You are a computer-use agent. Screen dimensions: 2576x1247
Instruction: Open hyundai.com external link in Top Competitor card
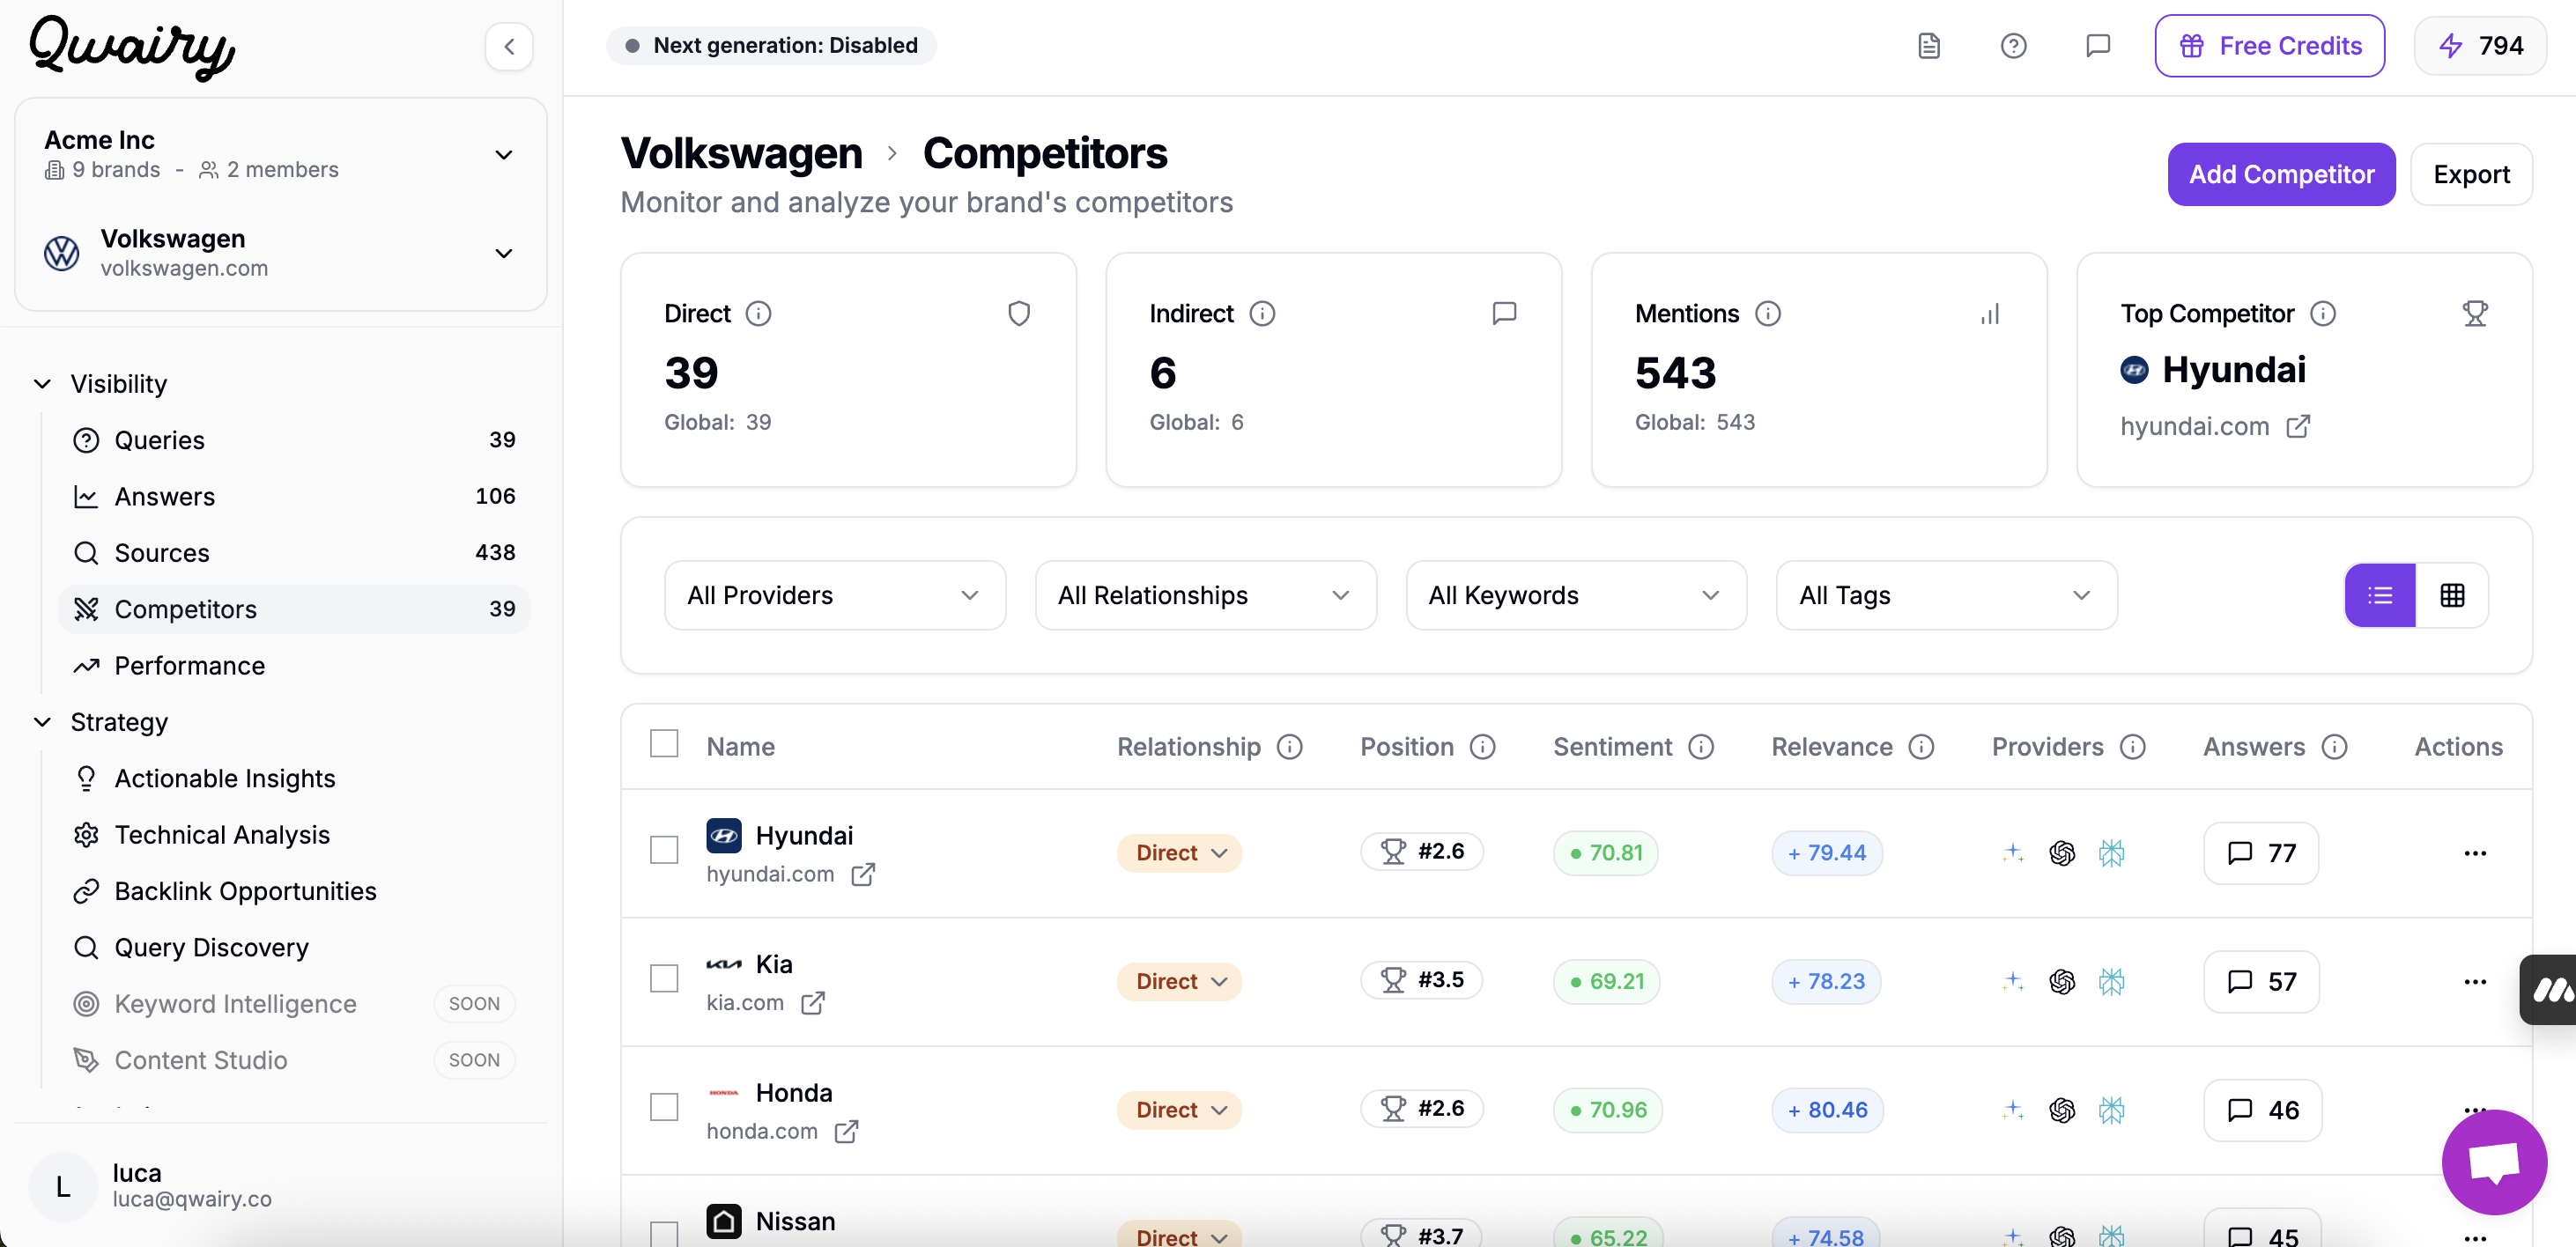[2299, 426]
